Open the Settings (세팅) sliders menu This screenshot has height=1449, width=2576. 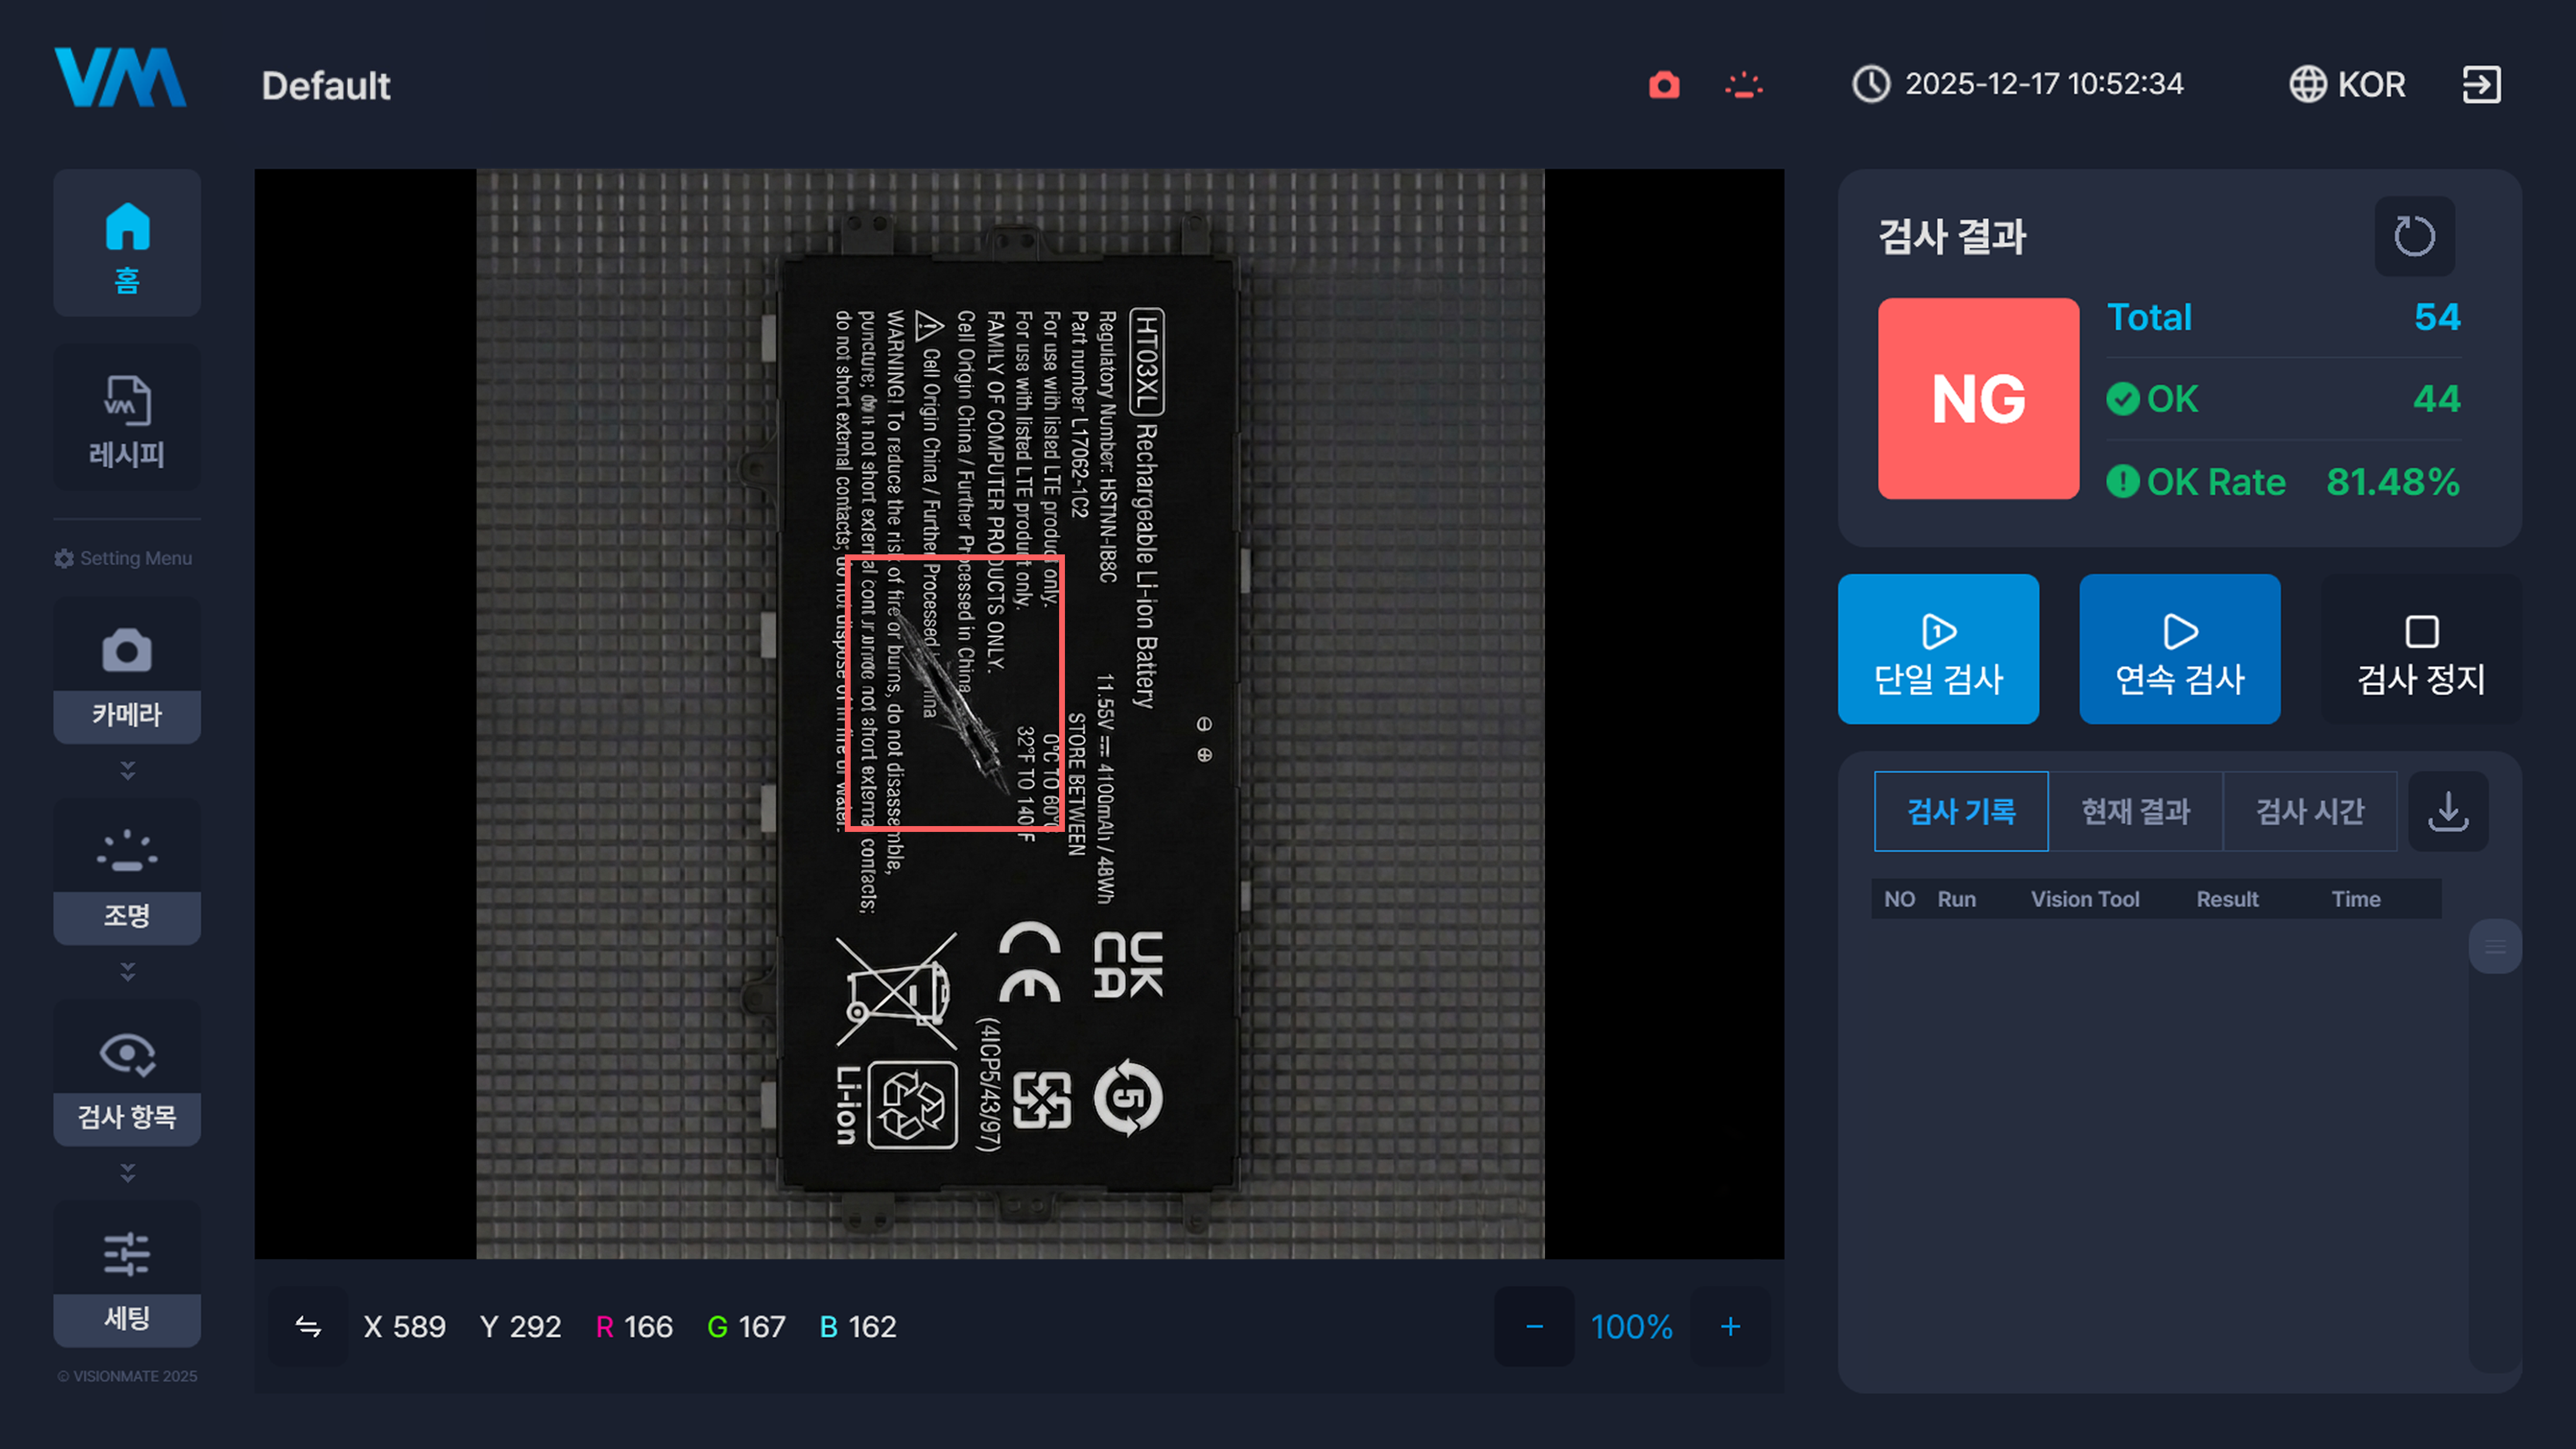coord(127,1273)
